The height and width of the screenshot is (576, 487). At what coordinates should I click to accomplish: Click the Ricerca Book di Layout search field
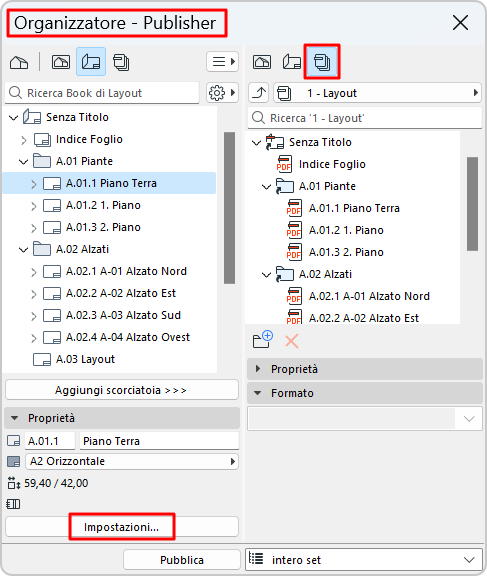[102, 93]
